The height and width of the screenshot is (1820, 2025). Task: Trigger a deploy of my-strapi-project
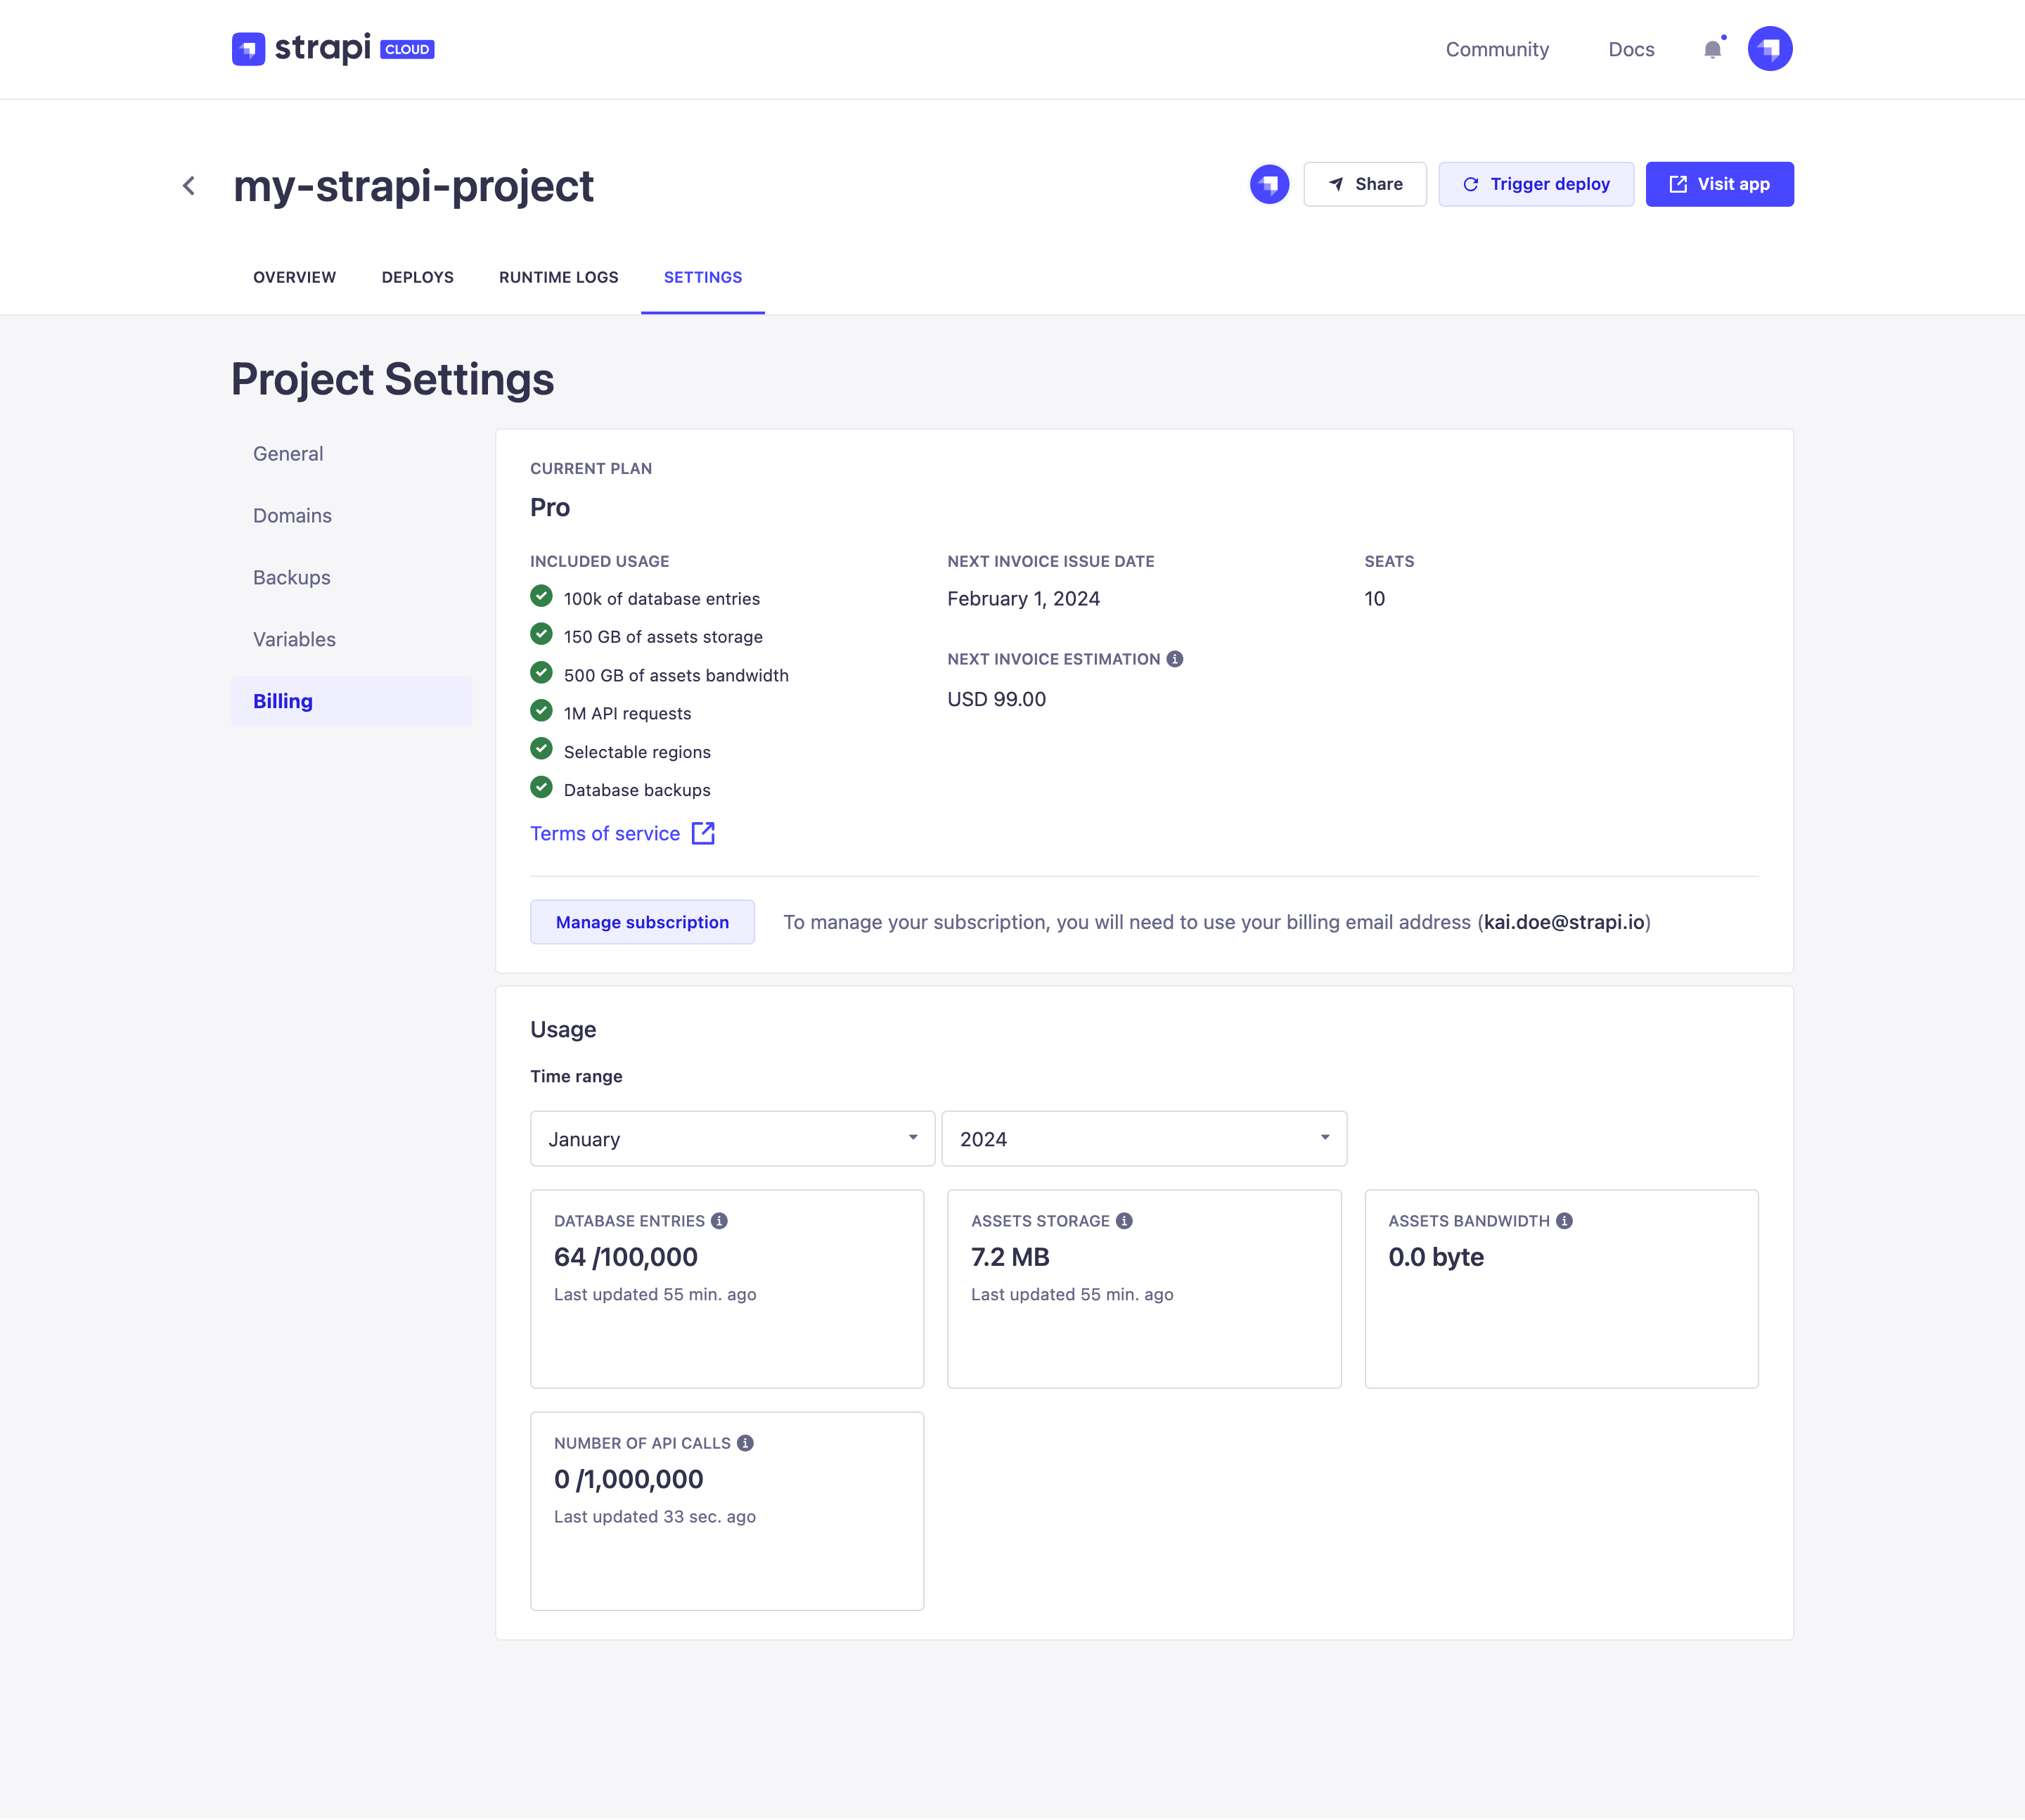(1536, 184)
